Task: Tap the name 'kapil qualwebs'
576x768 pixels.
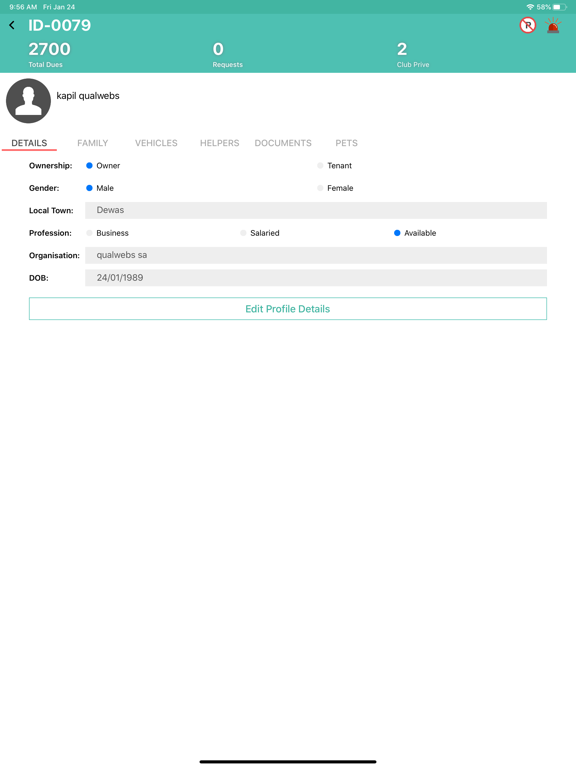Action: (88, 96)
